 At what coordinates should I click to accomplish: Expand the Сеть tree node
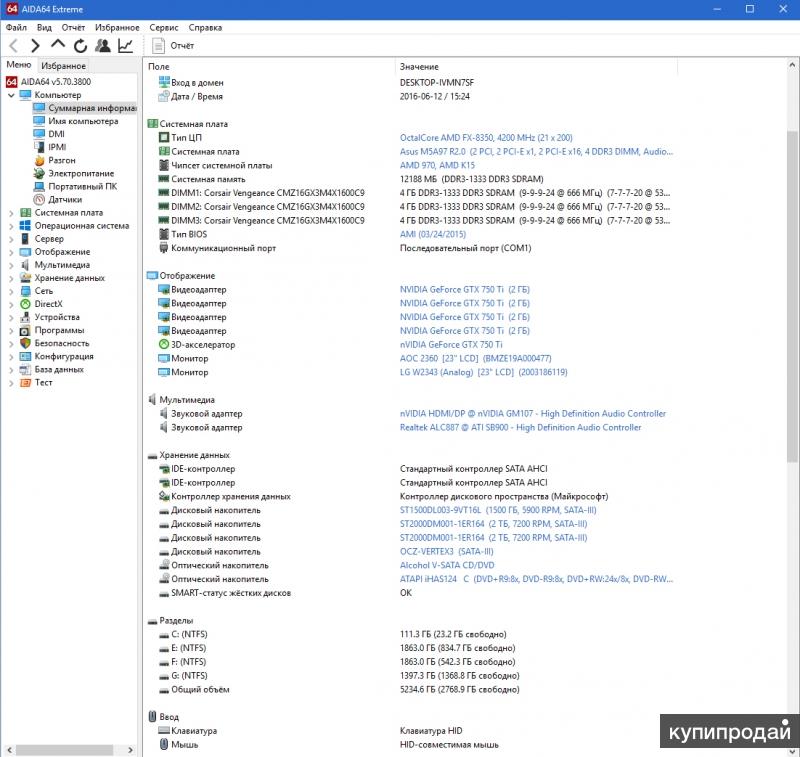point(11,291)
